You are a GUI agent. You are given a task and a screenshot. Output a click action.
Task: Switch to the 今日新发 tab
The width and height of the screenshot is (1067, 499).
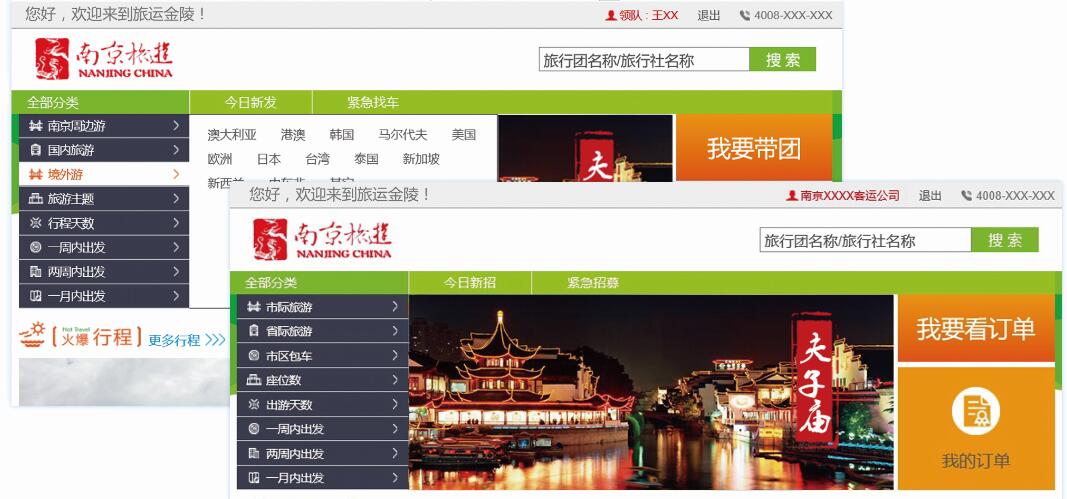click(x=250, y=102)
